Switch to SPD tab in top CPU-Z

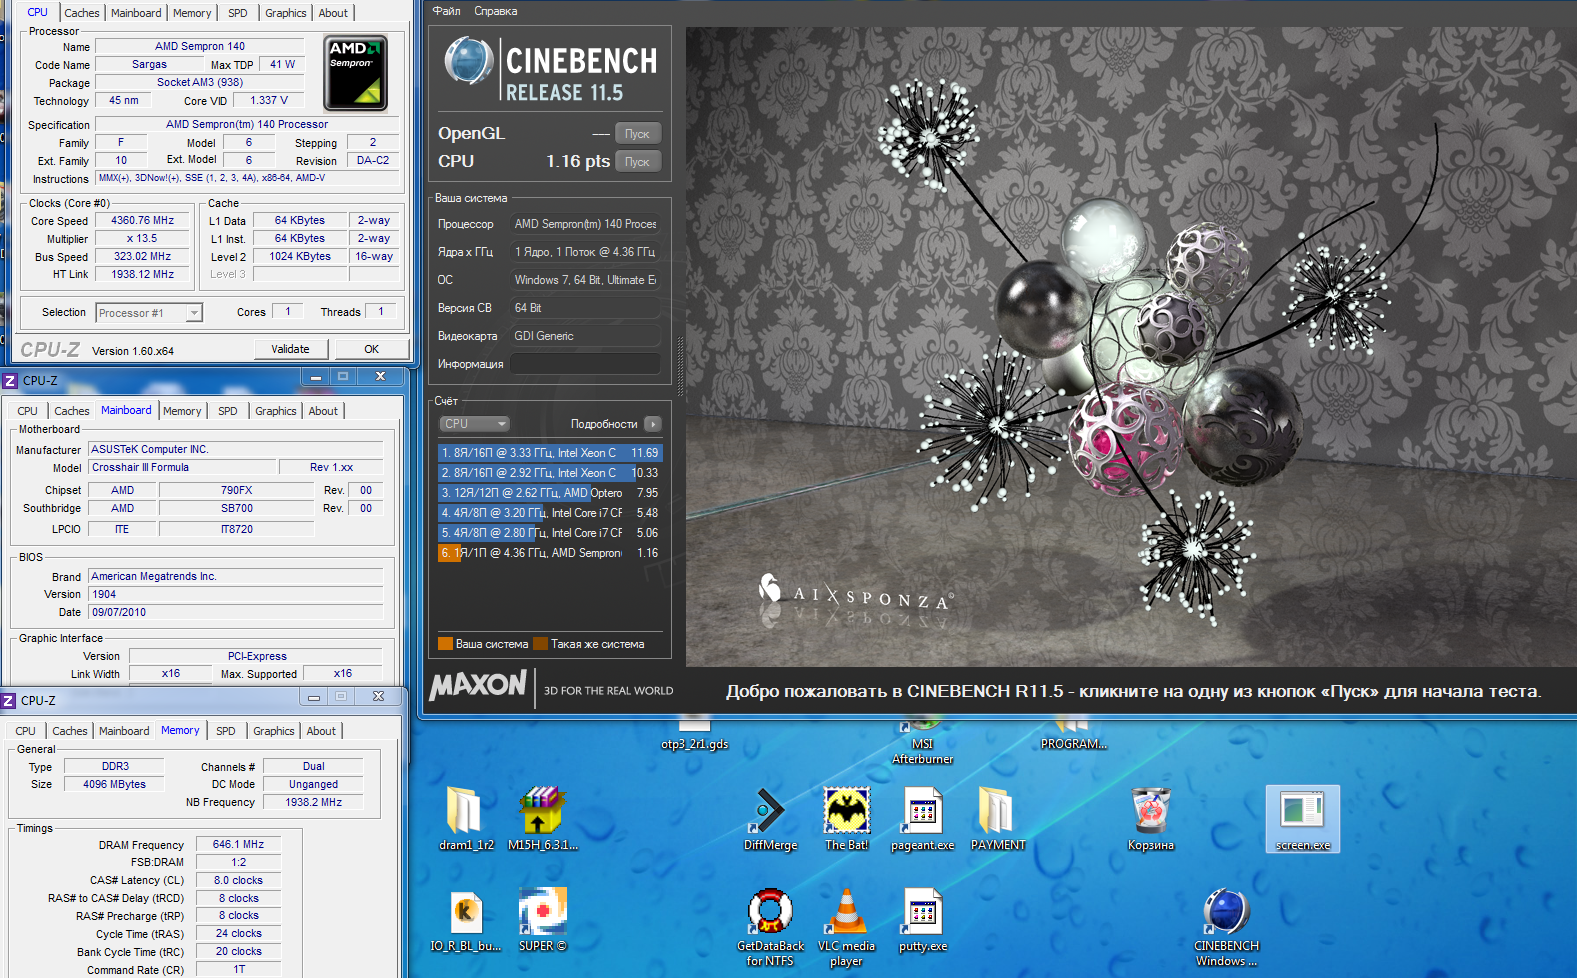[x=237, y=13]
